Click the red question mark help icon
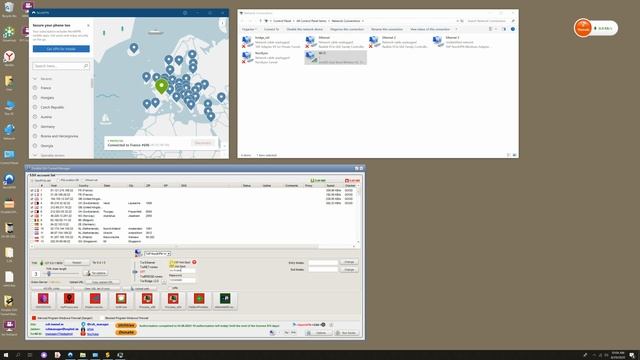 click(x=194, y=262)
